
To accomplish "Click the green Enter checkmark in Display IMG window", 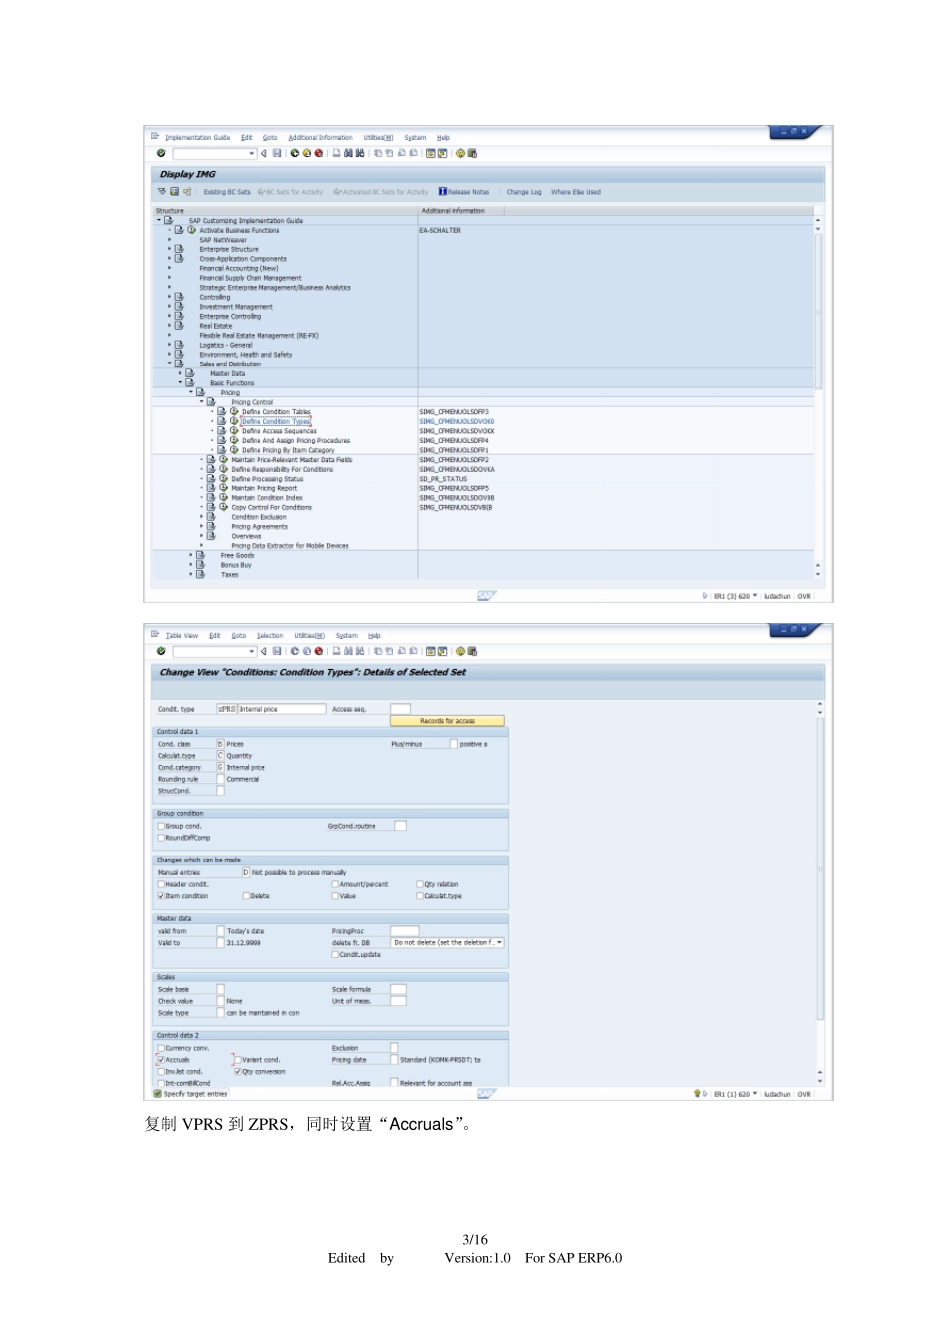I will coord(161,153).
